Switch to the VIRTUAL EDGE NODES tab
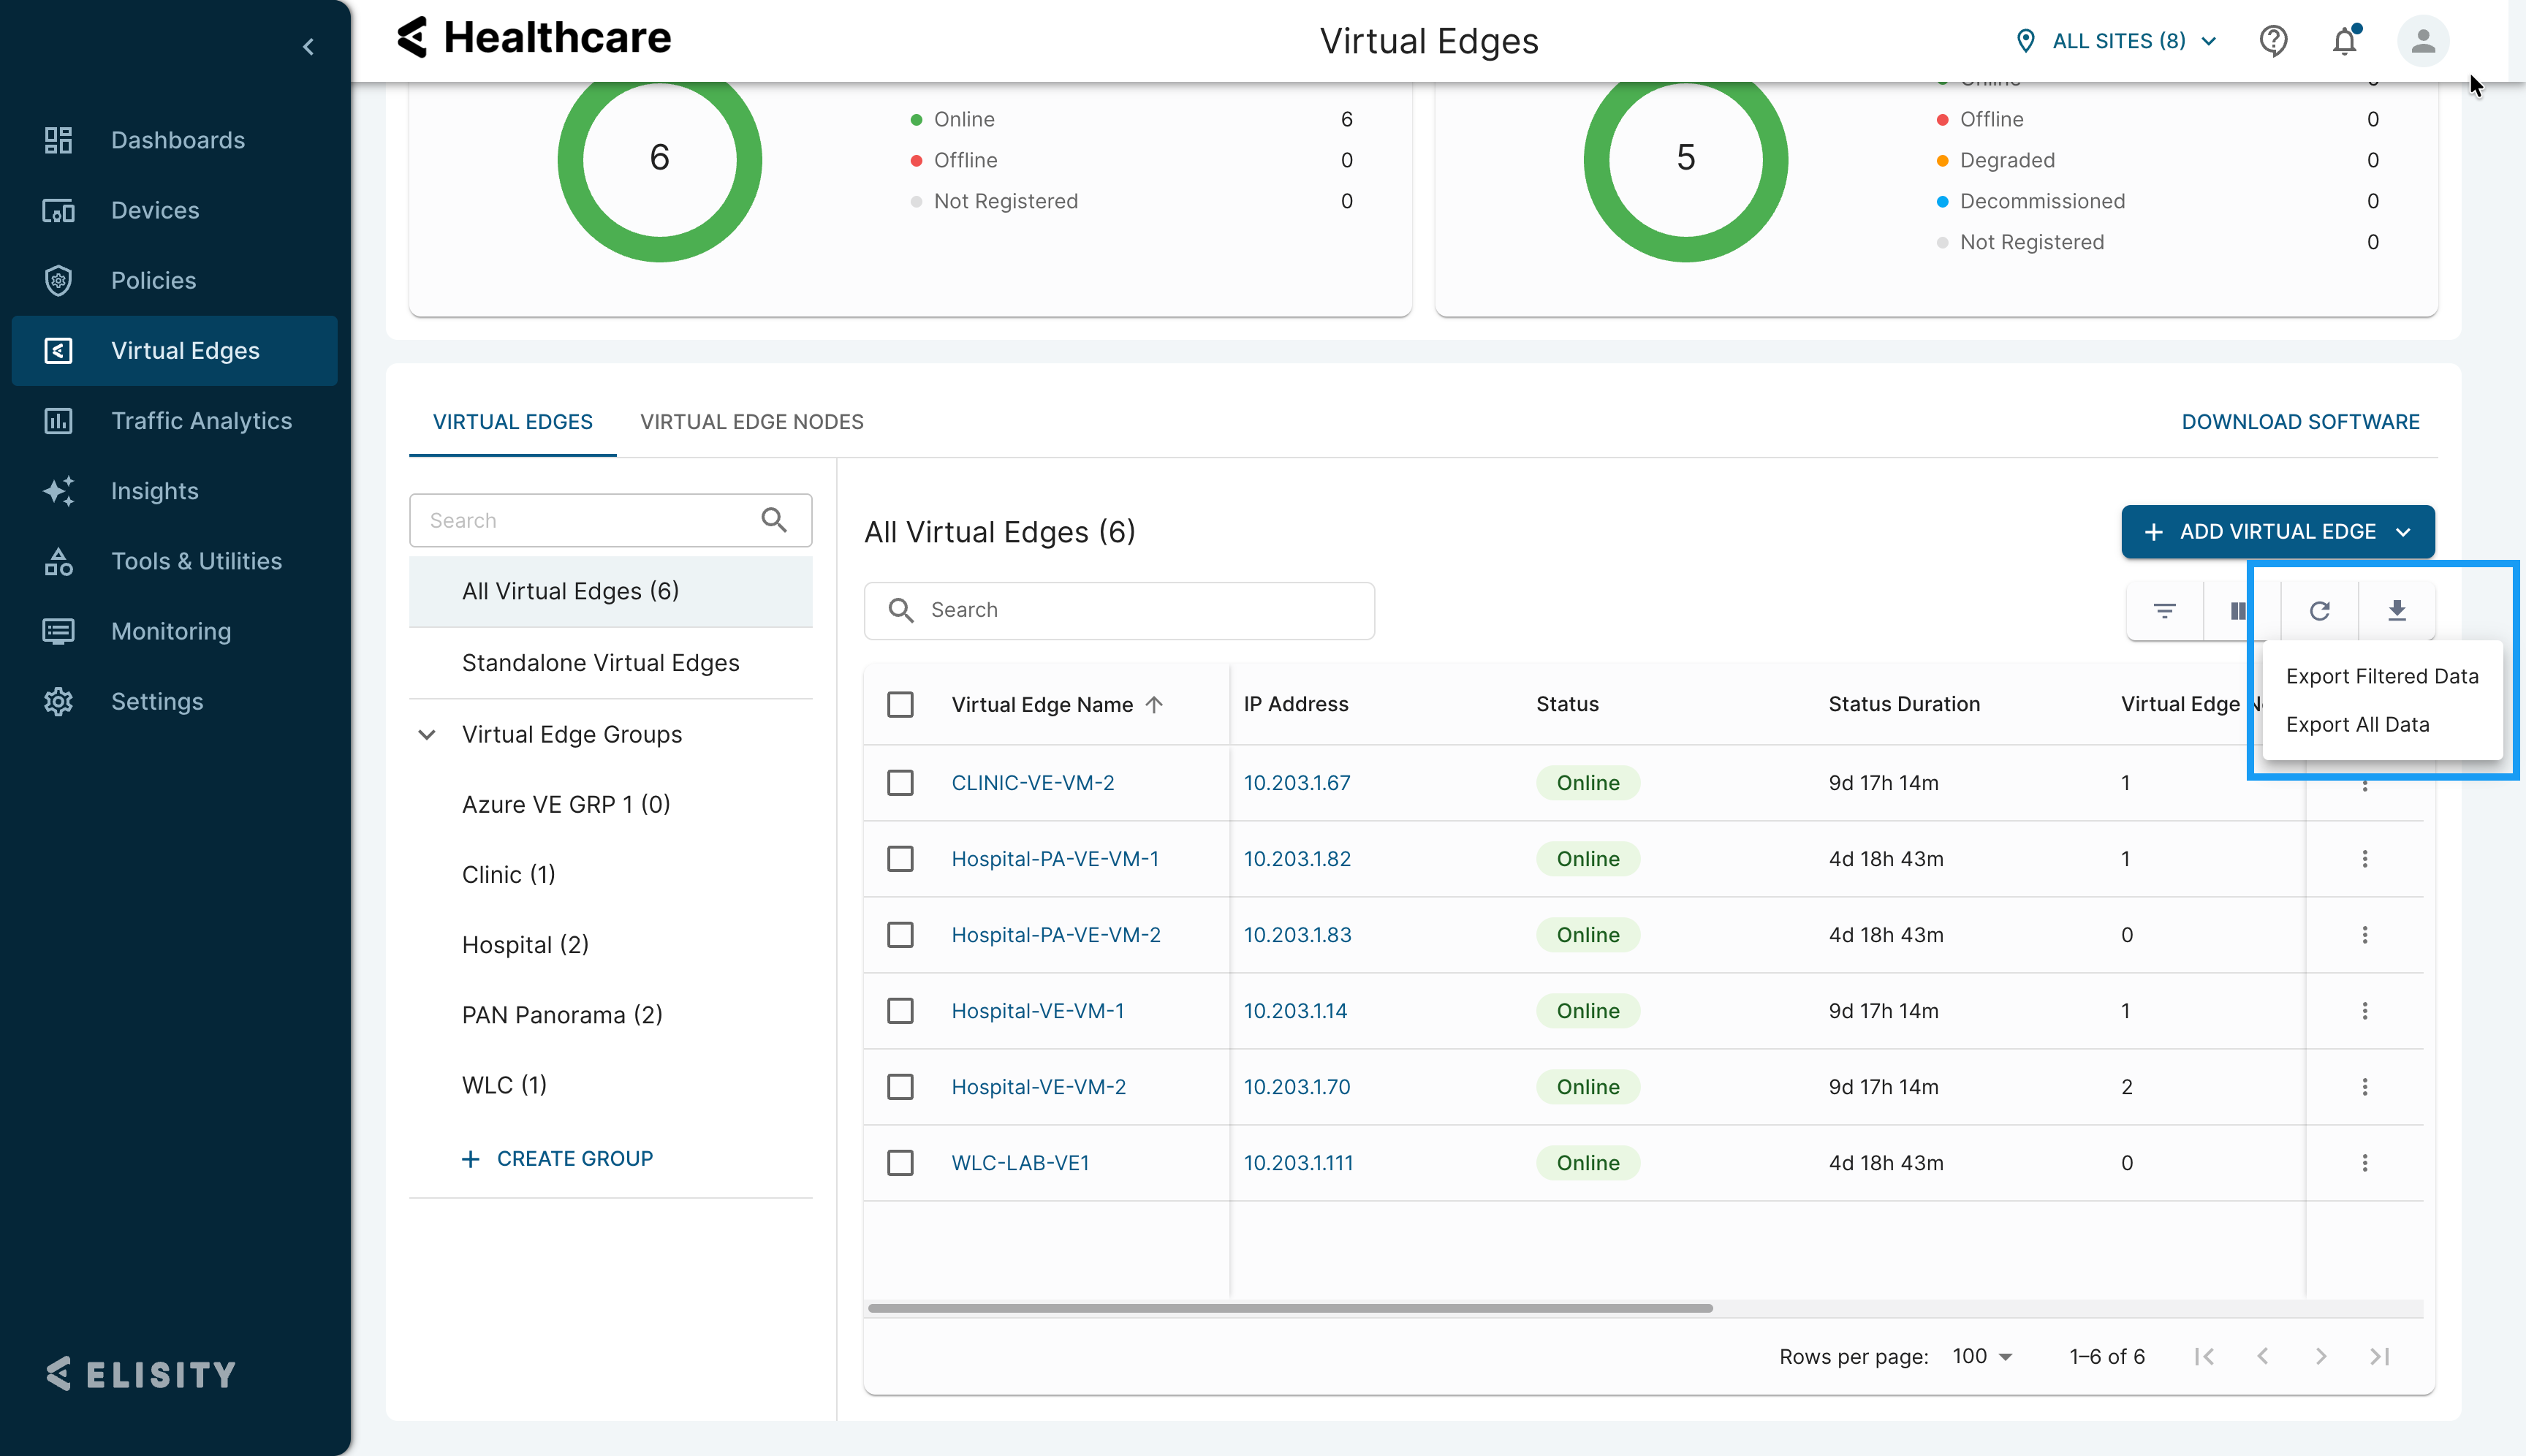This screenshot has height=1456, width=2526. point(751,422)
